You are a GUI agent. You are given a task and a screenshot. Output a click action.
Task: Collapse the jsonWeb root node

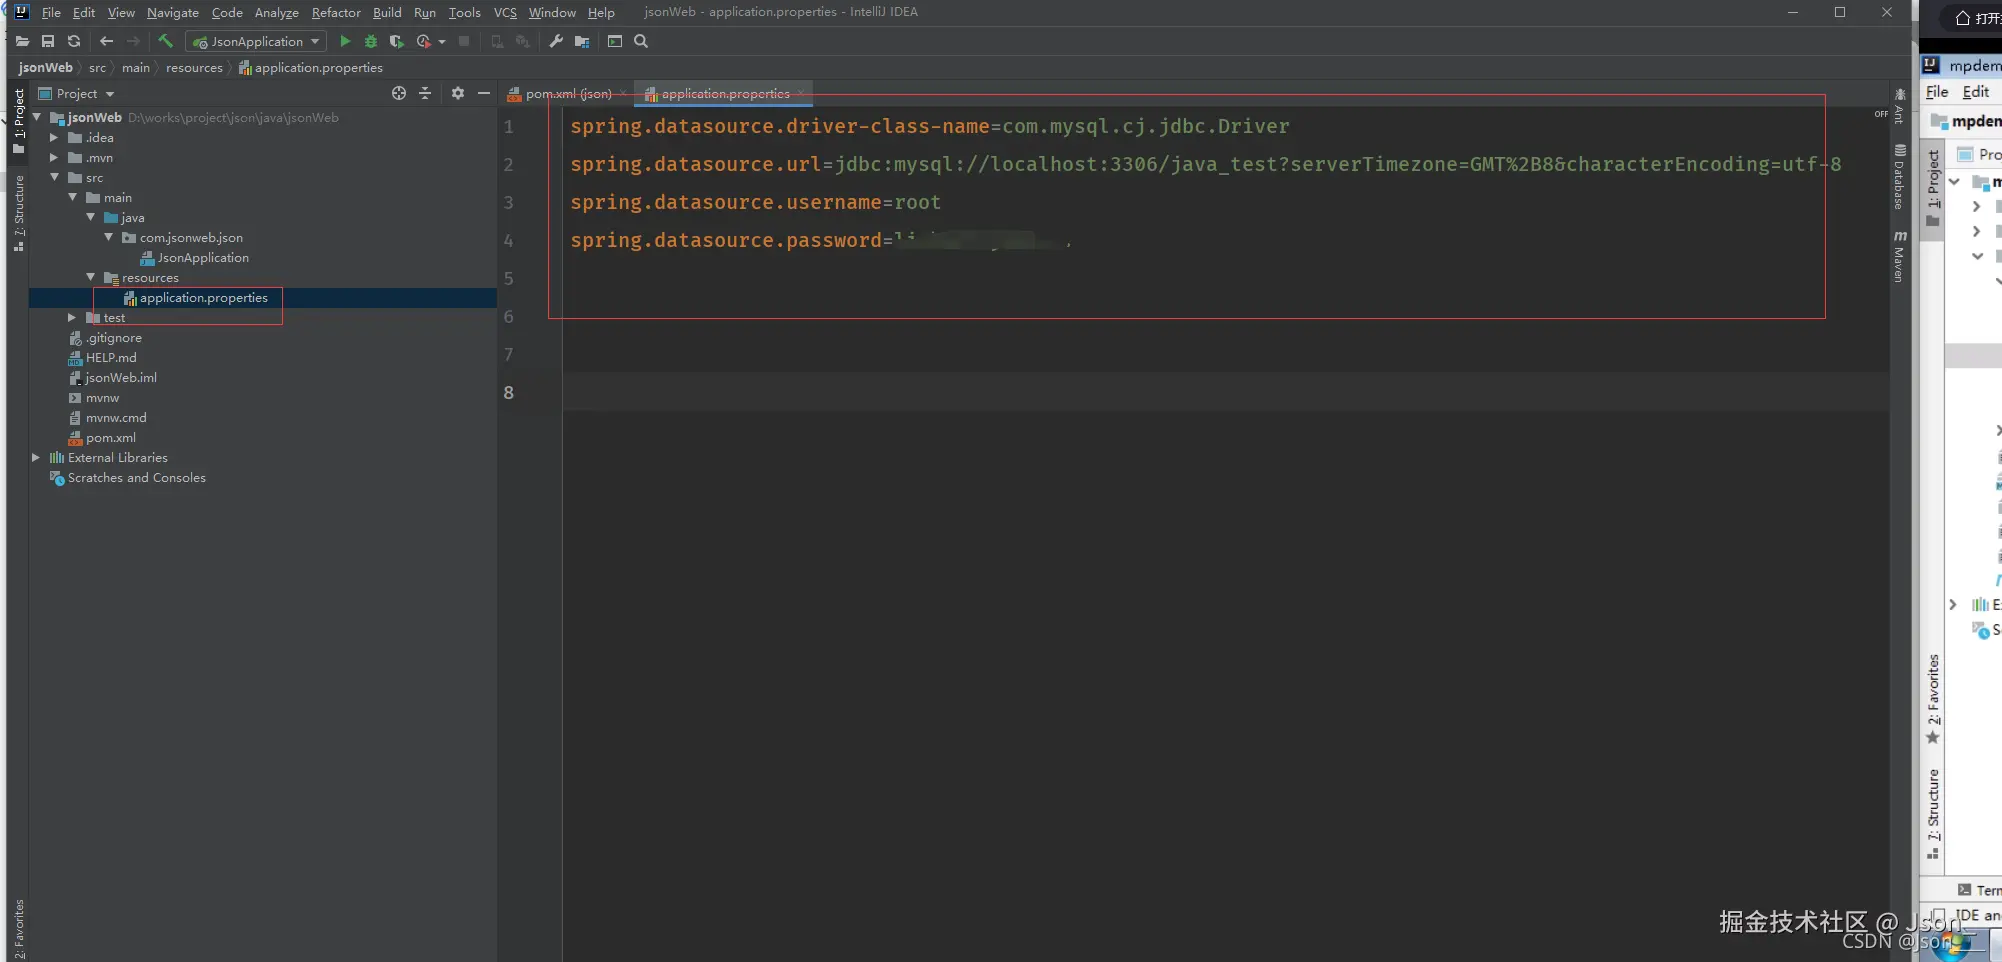tap(37, 117)
